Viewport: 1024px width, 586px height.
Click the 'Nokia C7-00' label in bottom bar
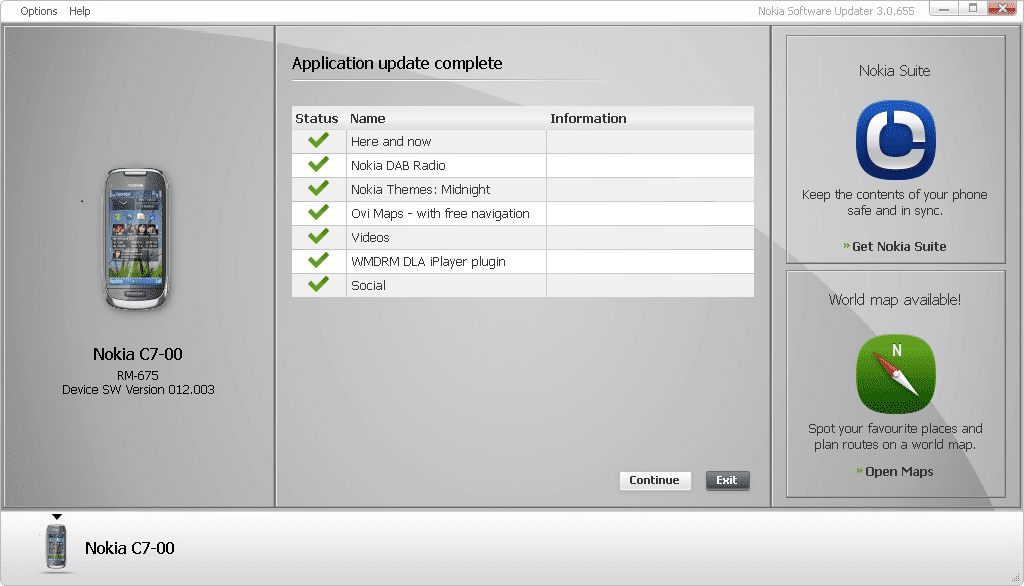pos(130,548)
